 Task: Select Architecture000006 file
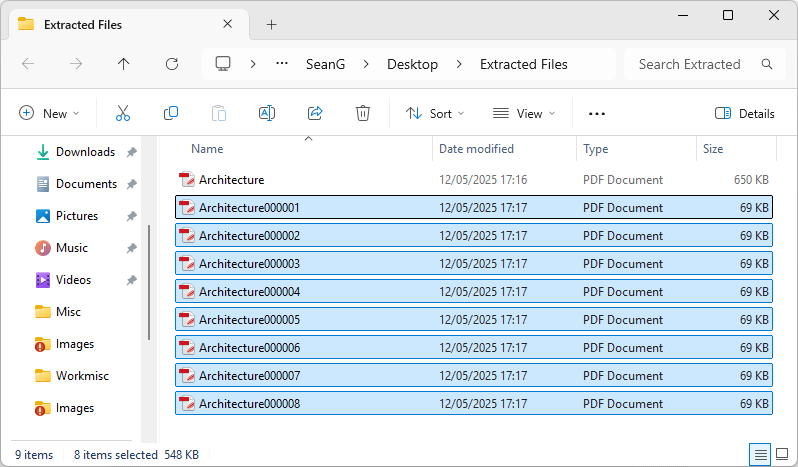tap(474, 347)
